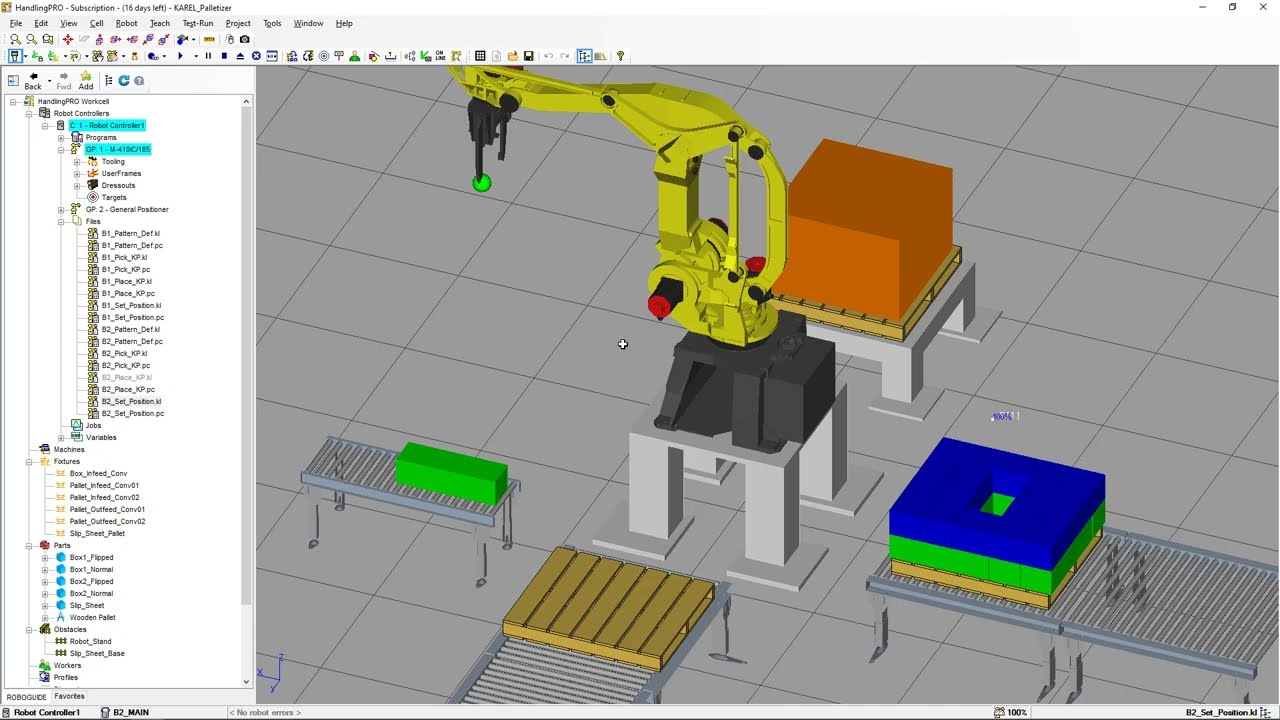Click the target bullseye toolbar icon
The height and width of the screenshot is (720, 1280).
tap(324, 56)
